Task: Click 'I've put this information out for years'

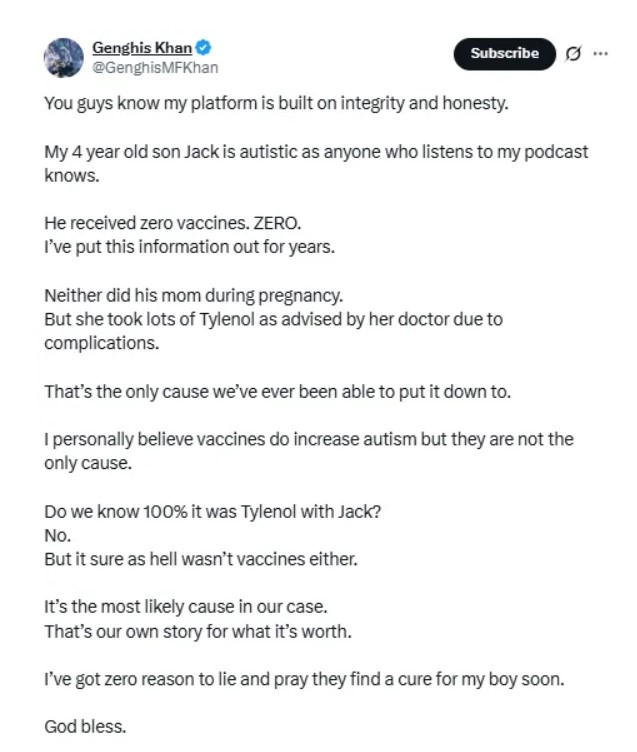Action: [189, 247]
